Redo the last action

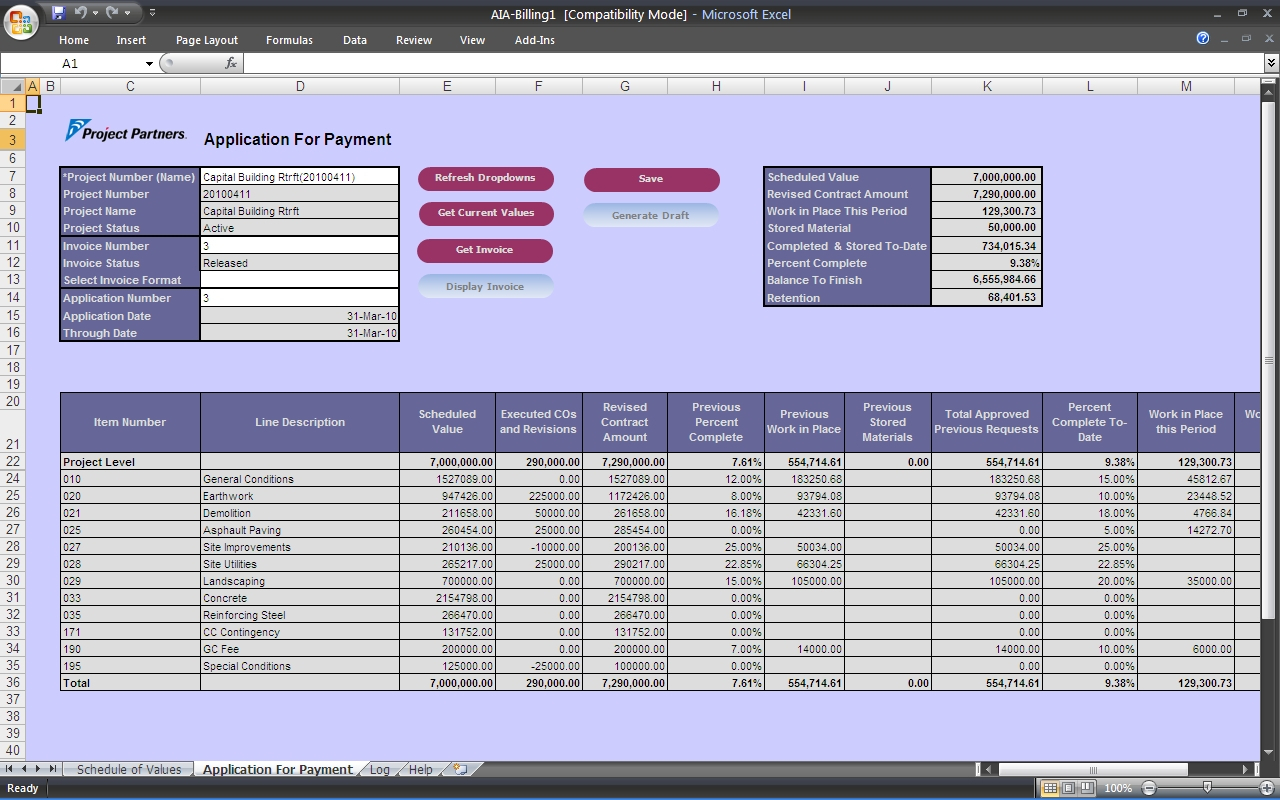coord(112,11)
